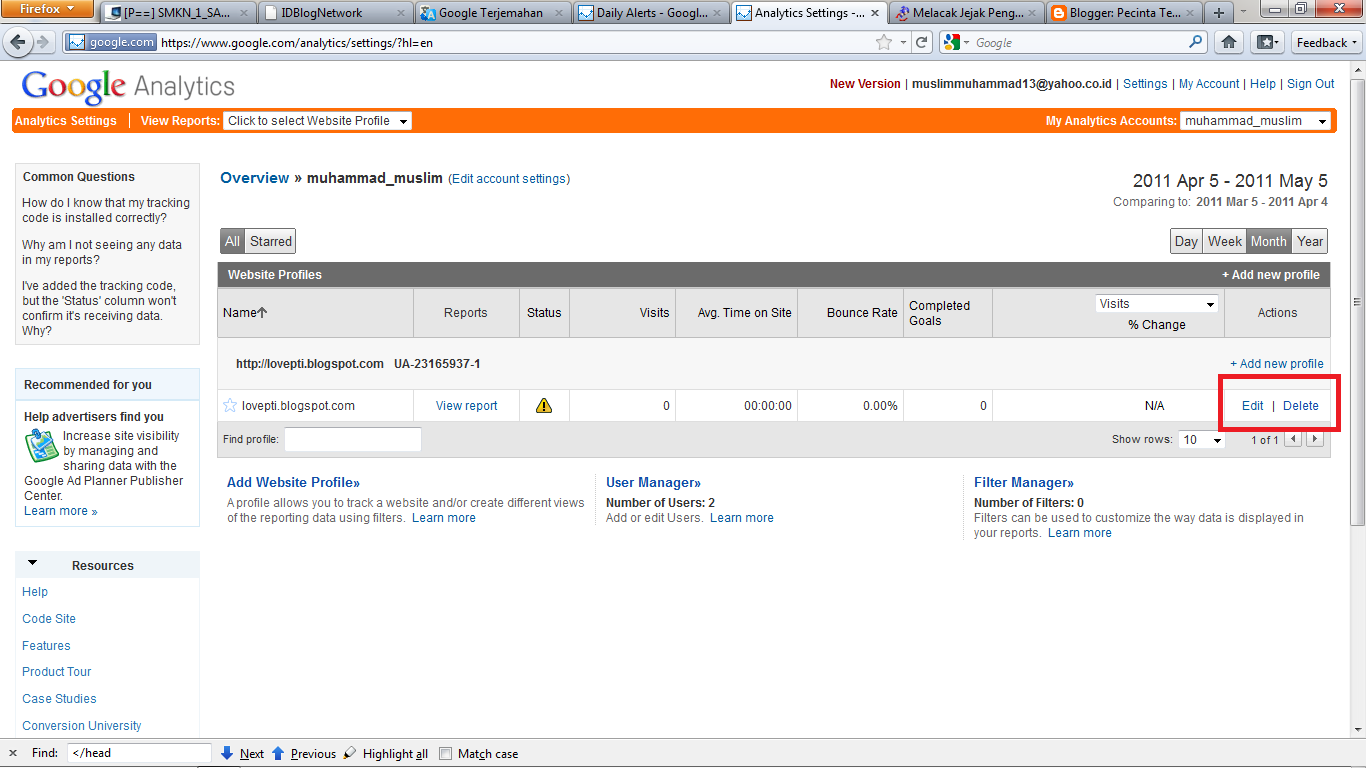Image resolution: width=1366 pixels, height=768 pixels.
Task: Find previous match with Previous arrow
Action: click(304, 754)
